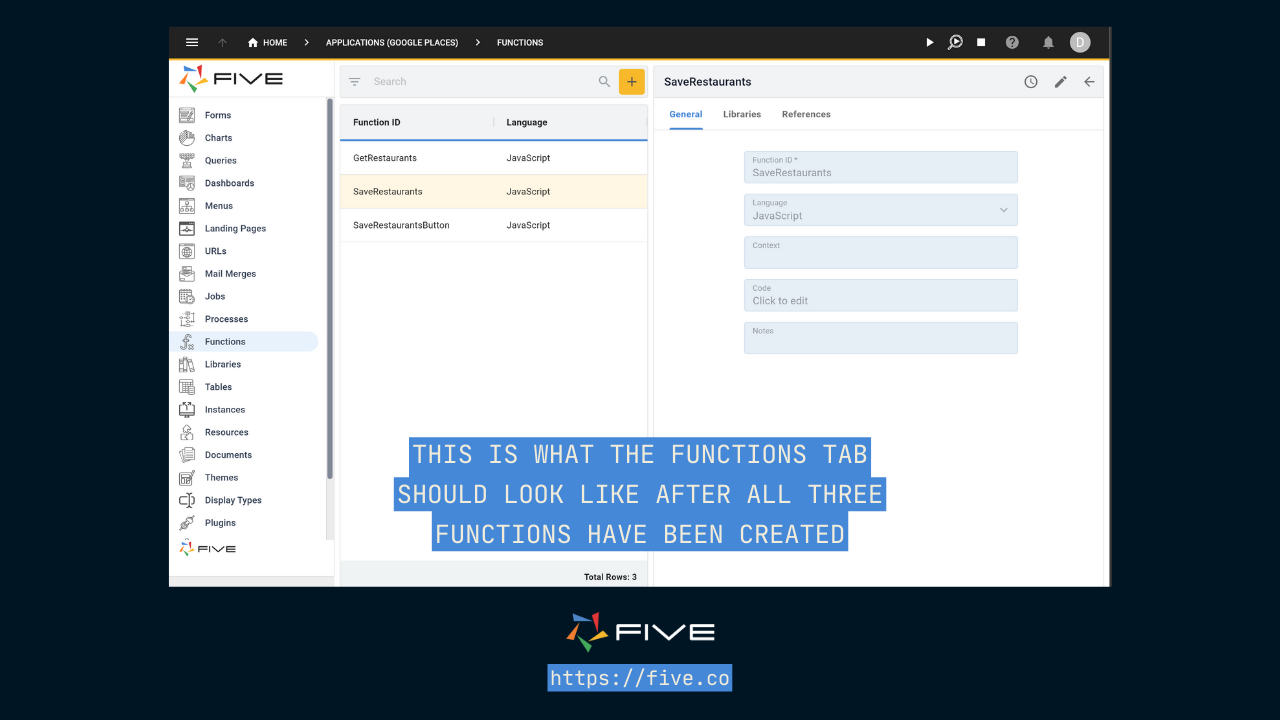Click the Search input field
Image resolution: width=1280 pixels, height=720 pixels.
(x=480, y=82)
